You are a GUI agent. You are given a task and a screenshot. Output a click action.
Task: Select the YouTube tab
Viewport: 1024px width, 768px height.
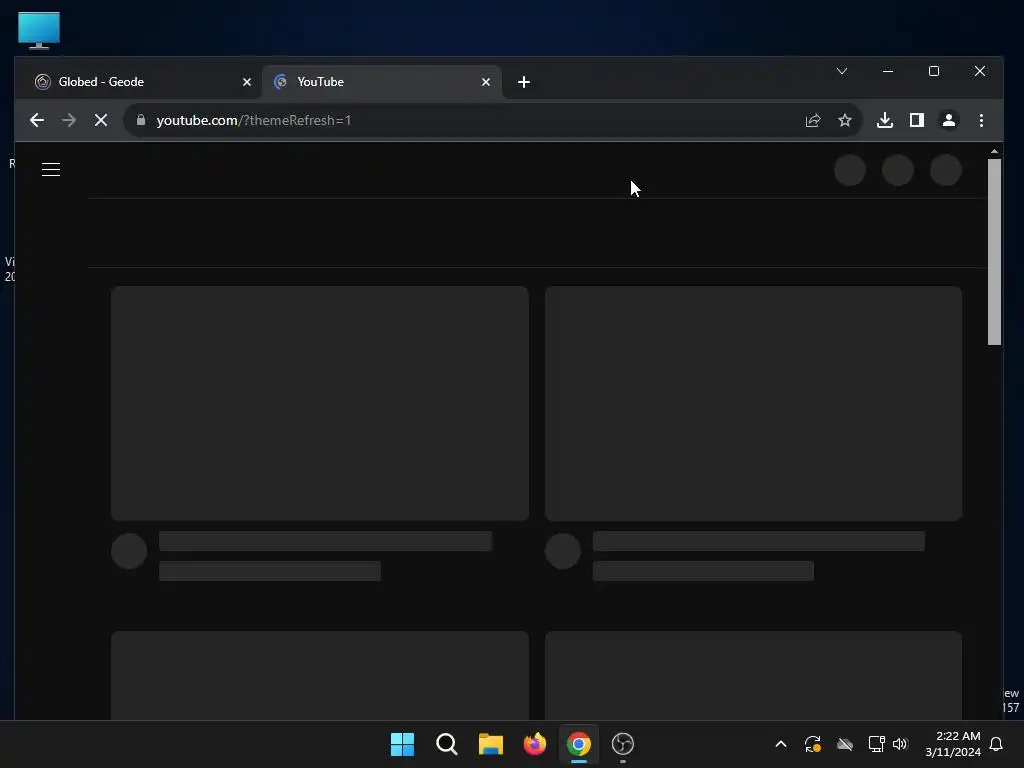[x=382, y=82]
